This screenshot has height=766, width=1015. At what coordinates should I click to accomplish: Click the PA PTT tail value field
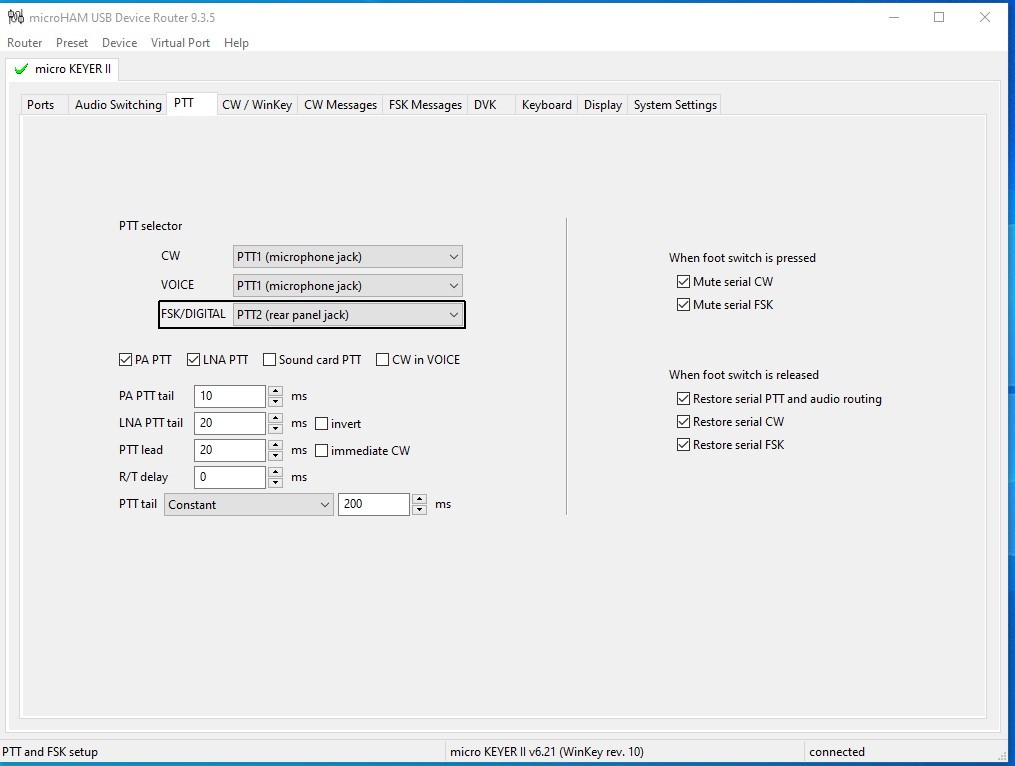click(230, 396)
